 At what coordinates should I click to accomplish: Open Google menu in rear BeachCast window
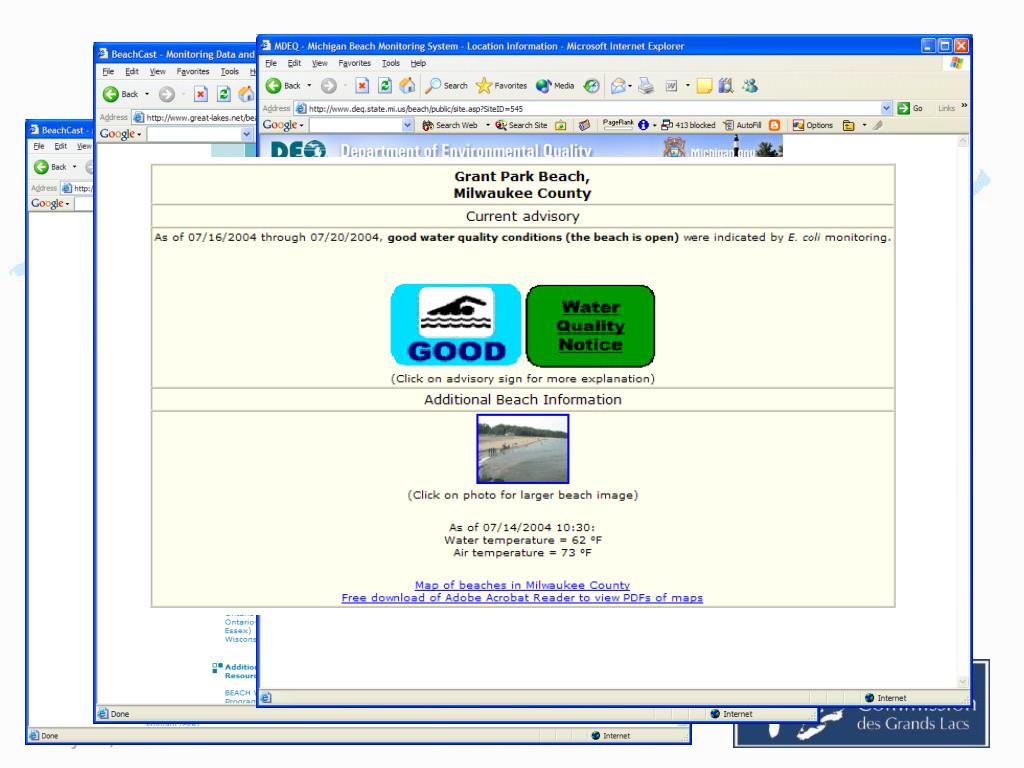50,203
